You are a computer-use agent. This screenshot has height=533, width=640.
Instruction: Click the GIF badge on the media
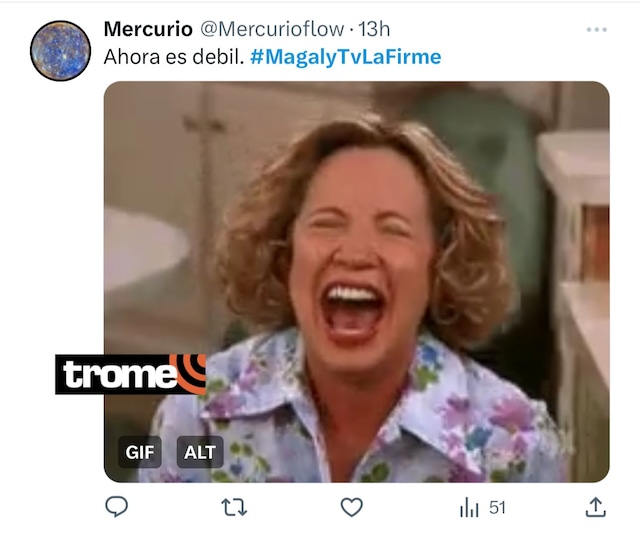140,452
